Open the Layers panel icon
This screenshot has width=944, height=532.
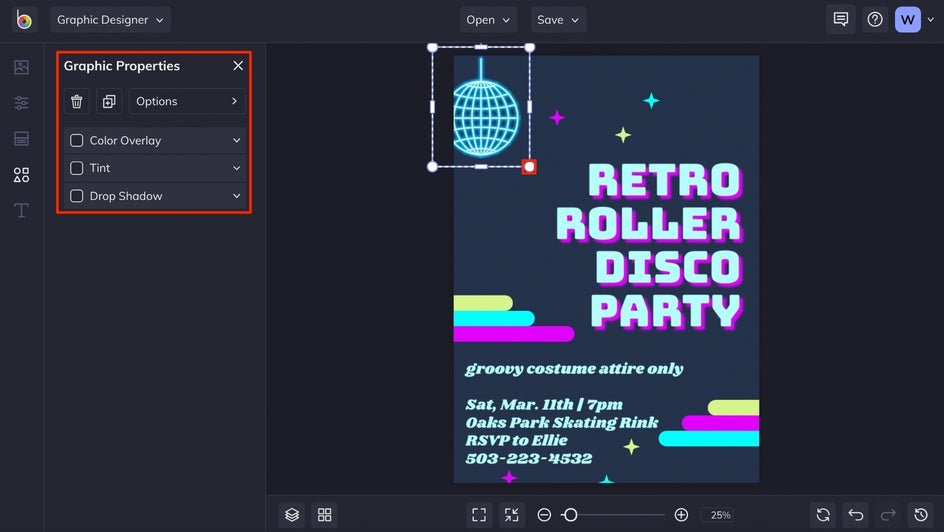tap(292, 515)
